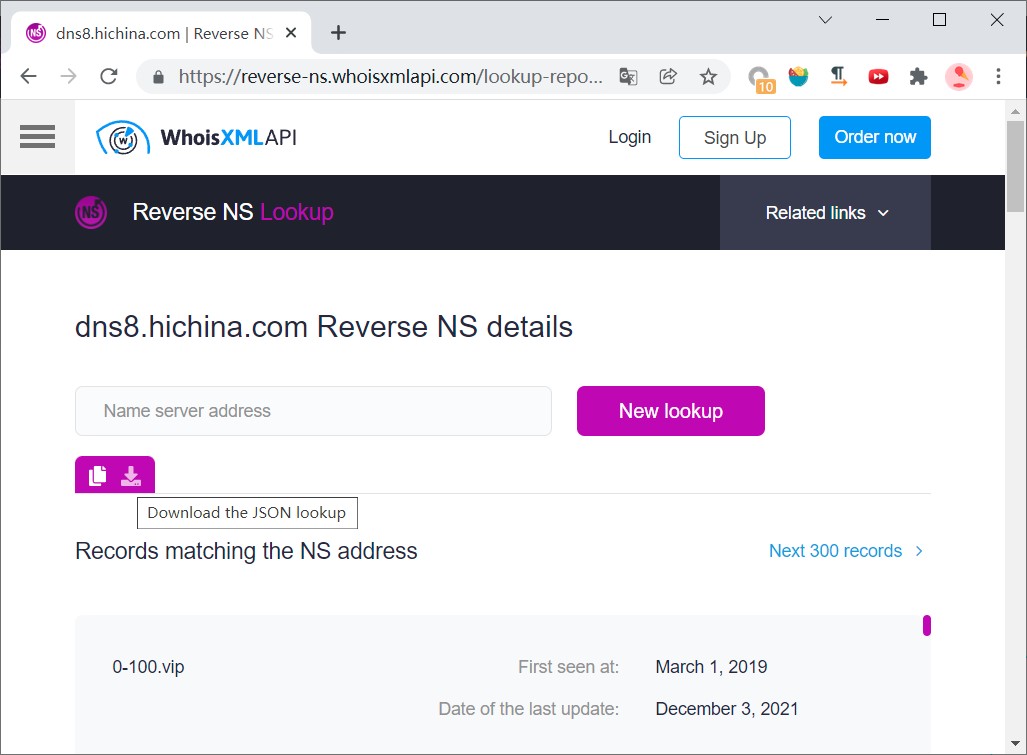The width and height of the screenshot is (1027, 755).
Task: Click the Login link
Action: click(x=629, y=137)
